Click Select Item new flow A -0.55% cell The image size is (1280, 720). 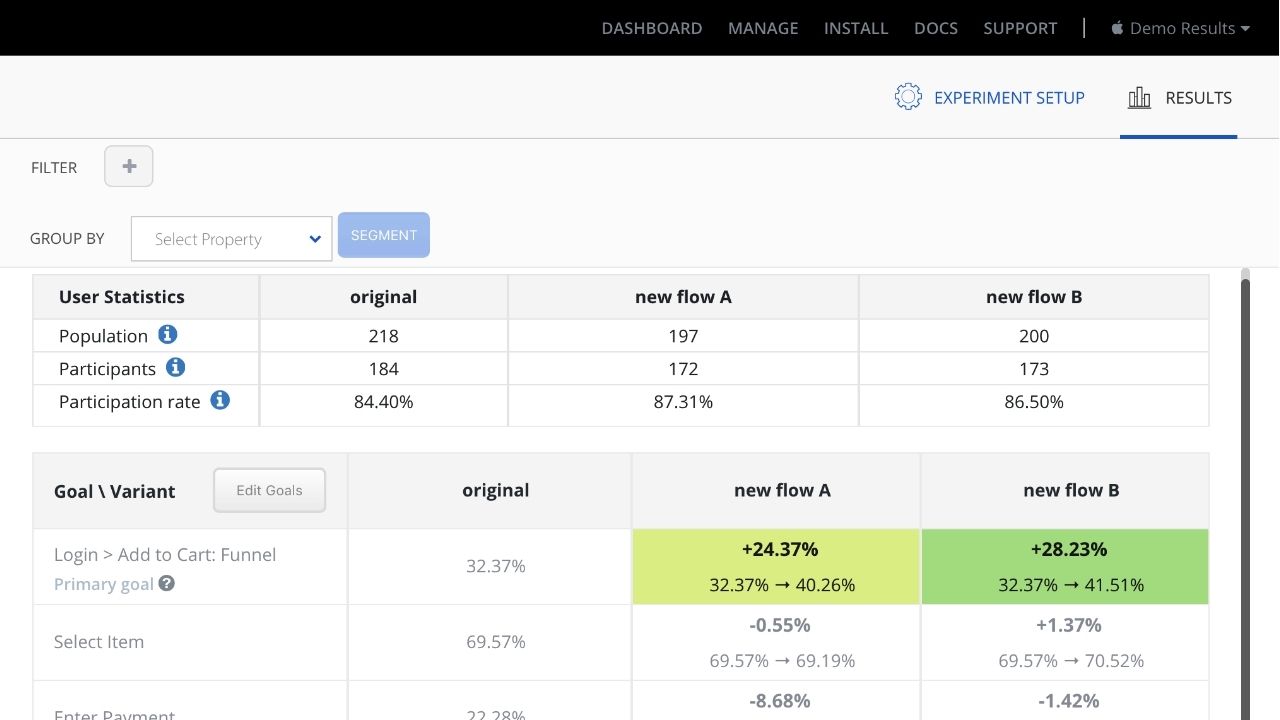(776, 642)
